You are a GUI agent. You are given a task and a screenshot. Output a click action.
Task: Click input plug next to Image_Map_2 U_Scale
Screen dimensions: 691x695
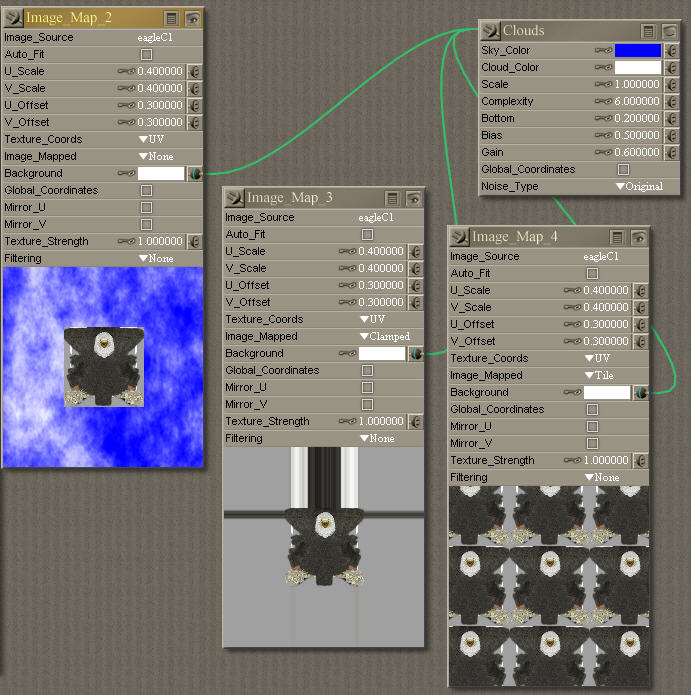195,71
